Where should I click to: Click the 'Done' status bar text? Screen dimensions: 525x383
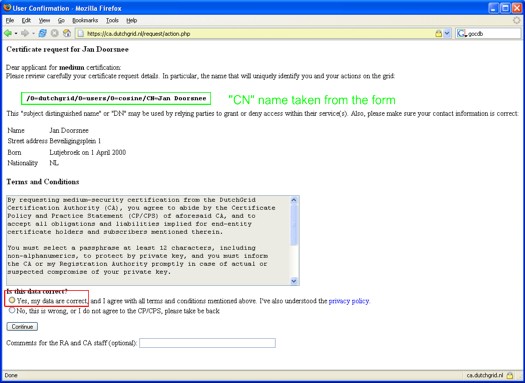coord(11,375)
